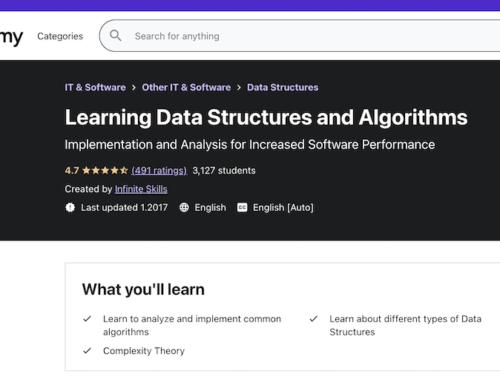Click the star rating icons
The height and width of the screenshot is (383, 500).
[x=105, y=171]
